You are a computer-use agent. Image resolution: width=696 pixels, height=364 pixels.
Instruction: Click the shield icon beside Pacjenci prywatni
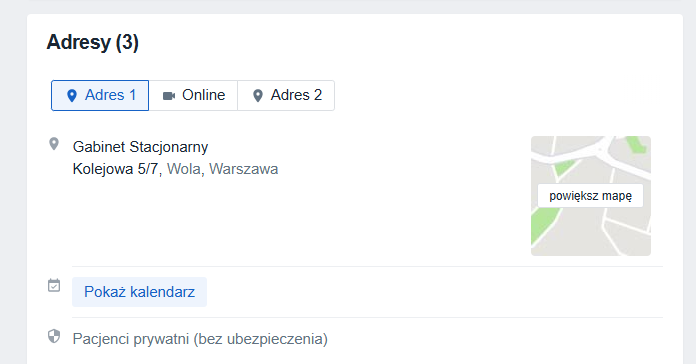coord(54,336)
